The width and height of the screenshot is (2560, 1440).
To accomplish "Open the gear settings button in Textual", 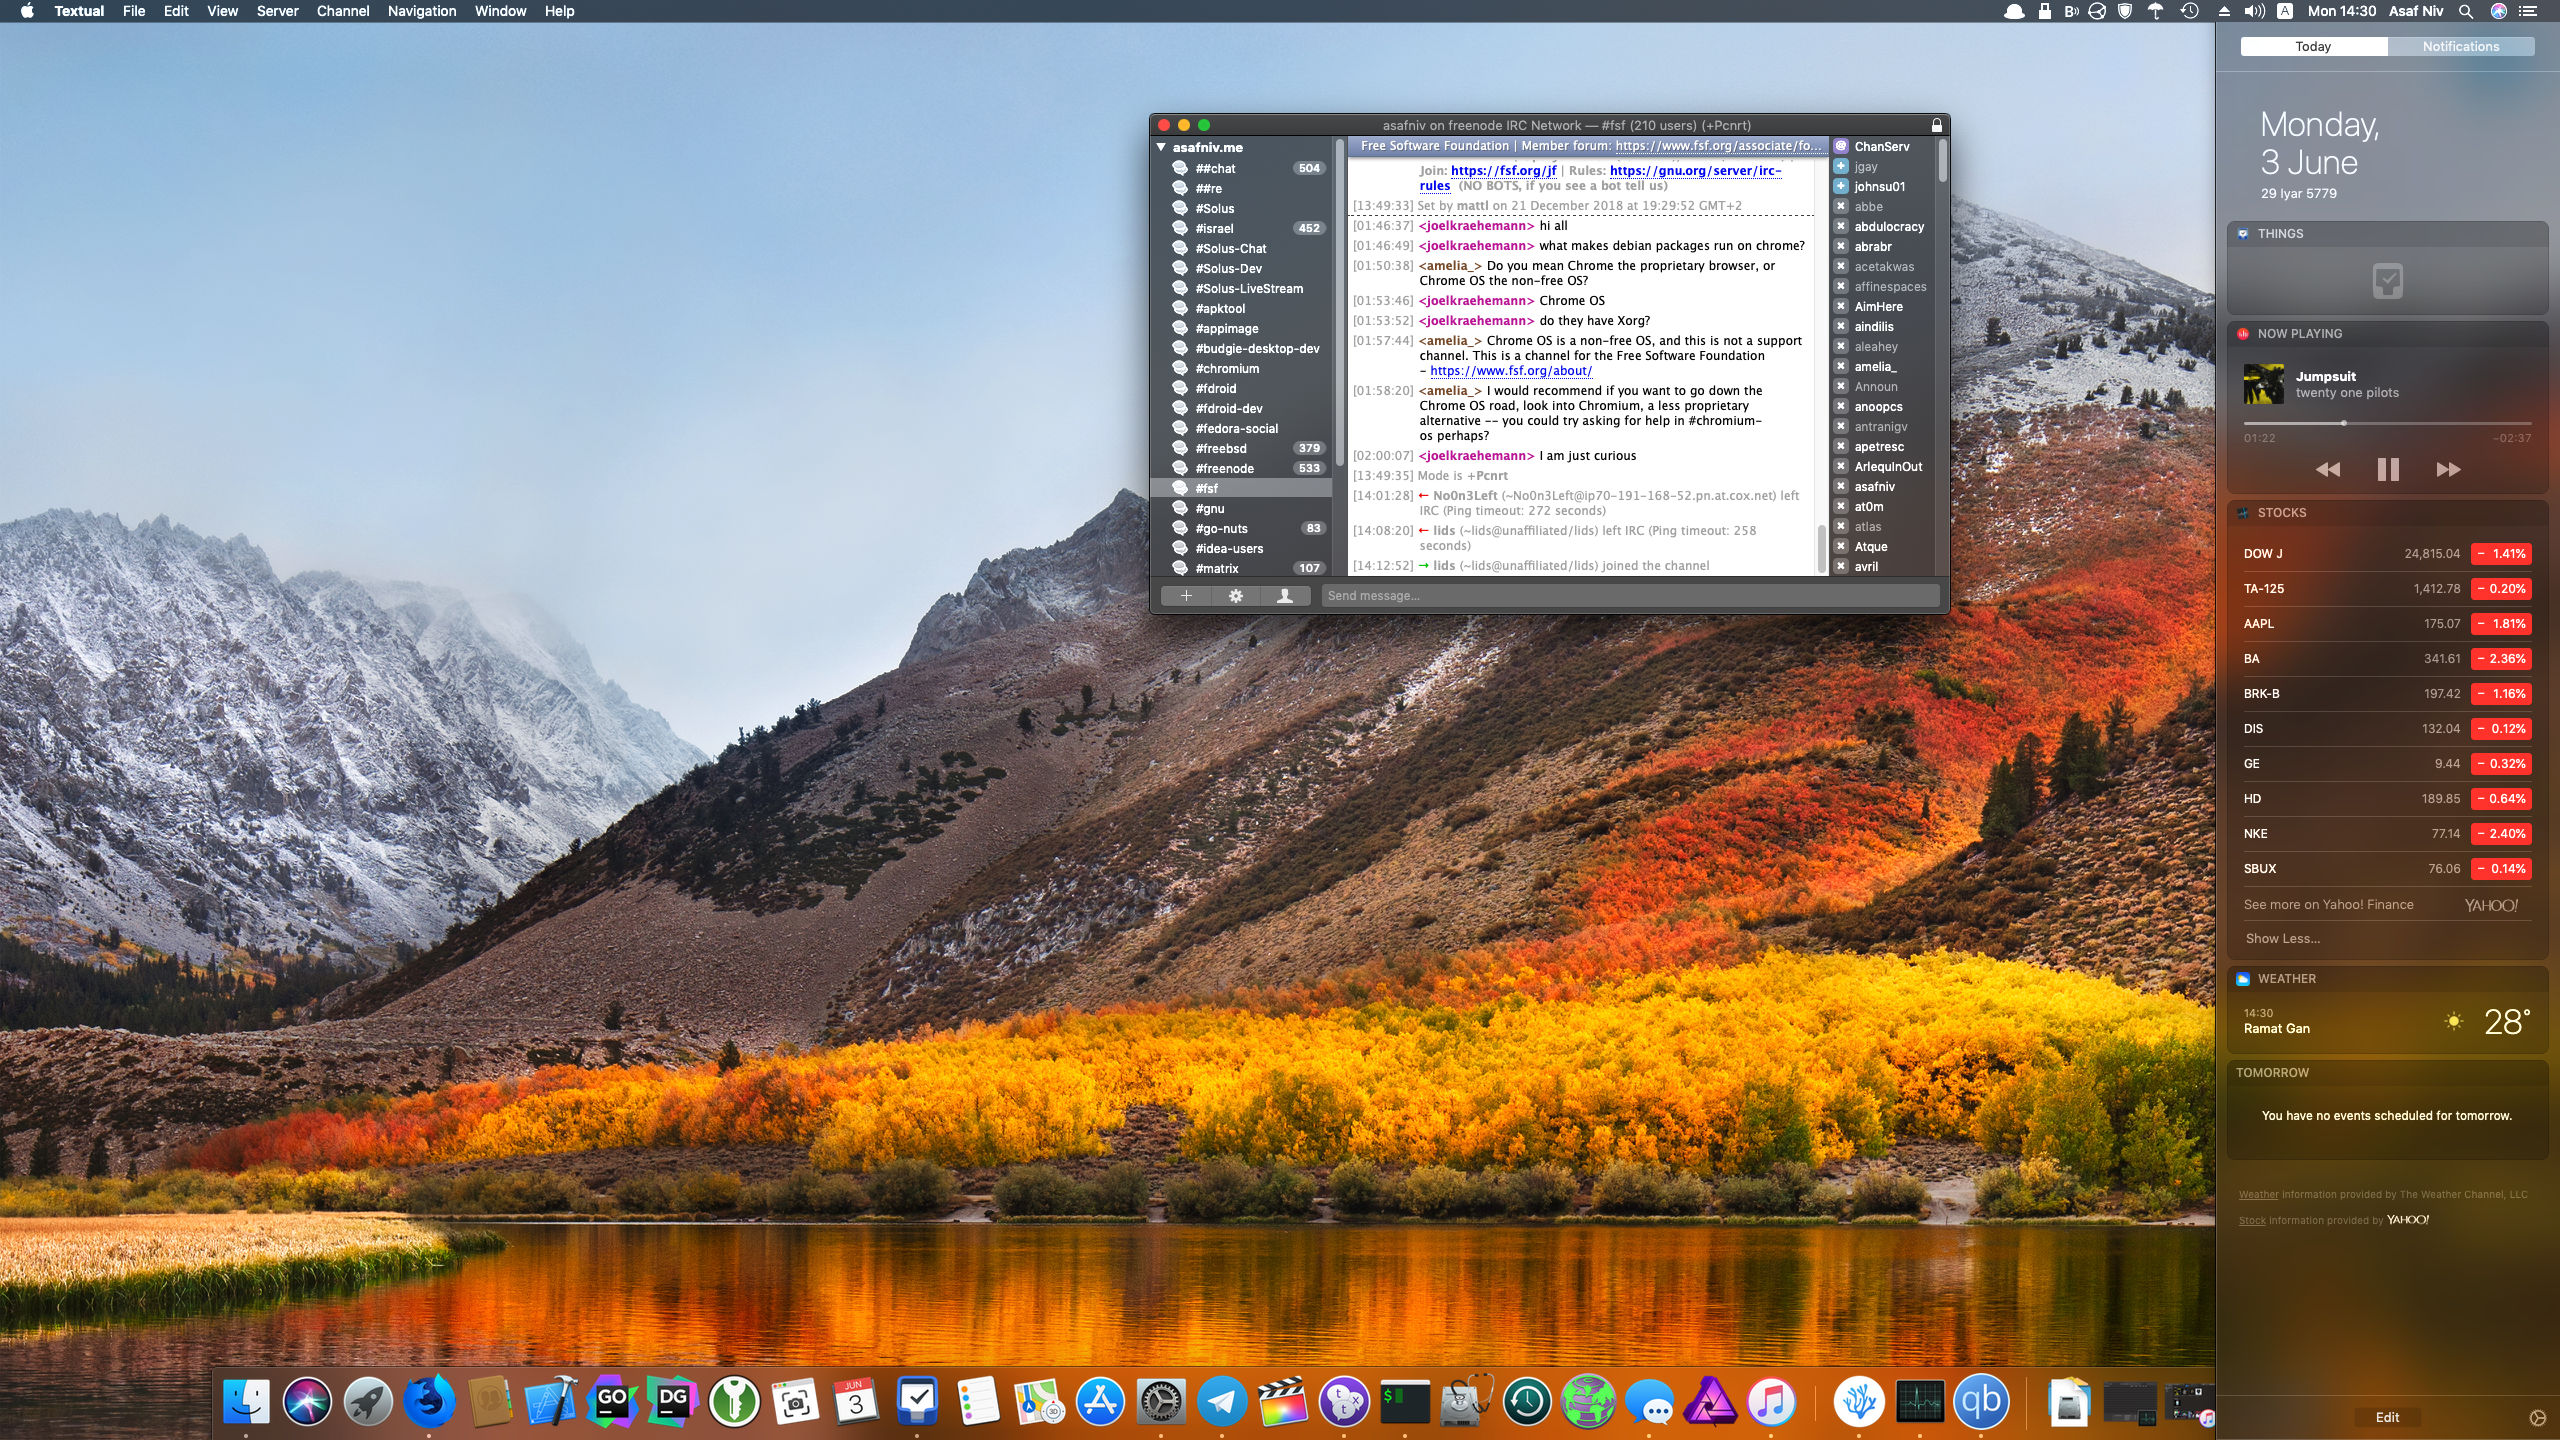I will [1236, 596].
